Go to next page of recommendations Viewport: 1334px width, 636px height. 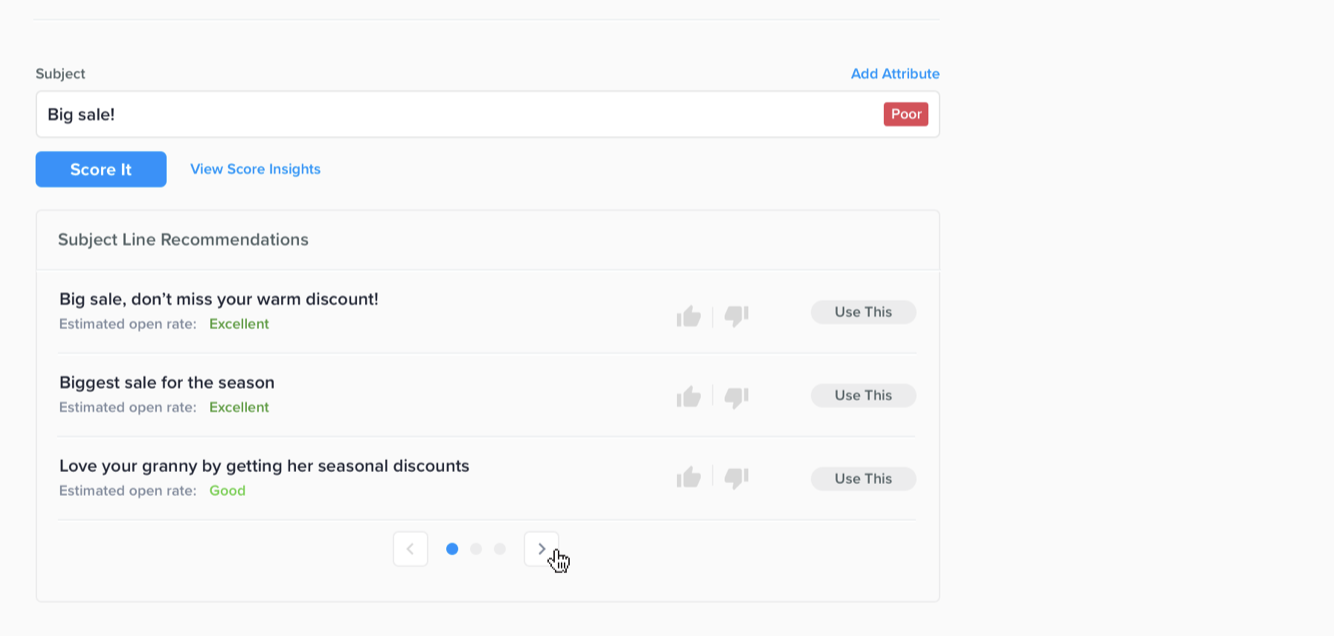pyautogui.click(x=541, y=549)
